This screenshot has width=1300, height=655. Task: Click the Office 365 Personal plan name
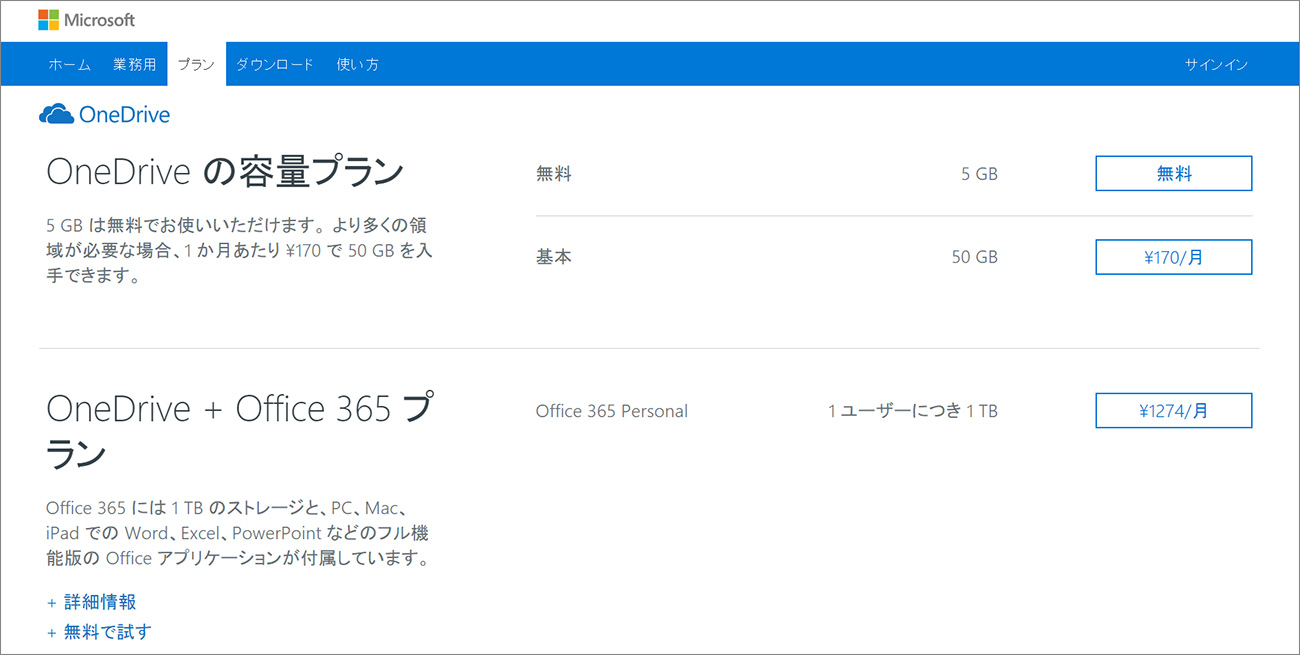tap(612, 411)
